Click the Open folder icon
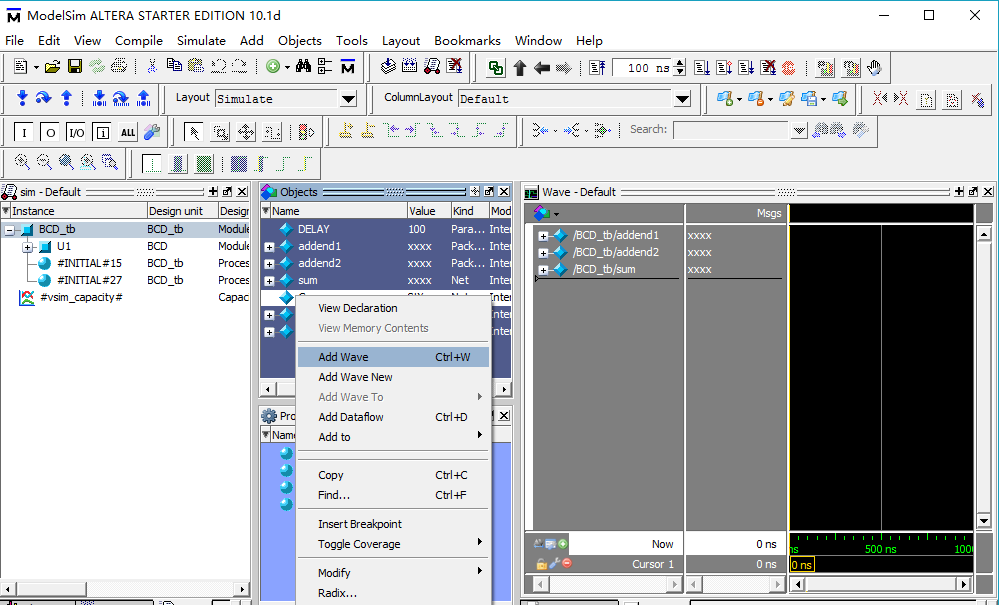Viewport: 999px width, 605px height. pos(52,66)
